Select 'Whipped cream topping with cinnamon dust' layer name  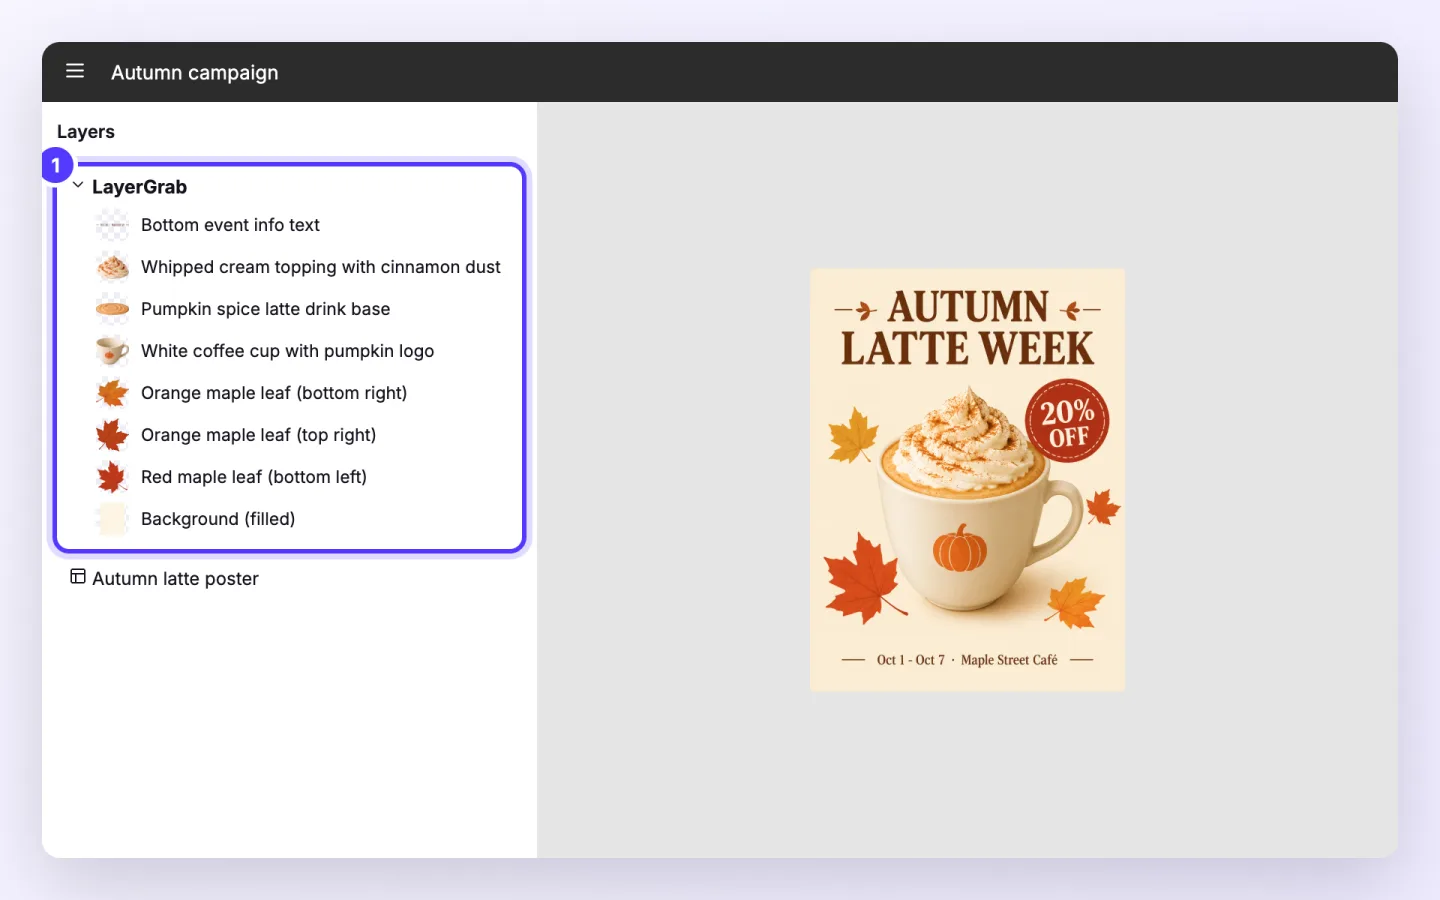(321, 267)
